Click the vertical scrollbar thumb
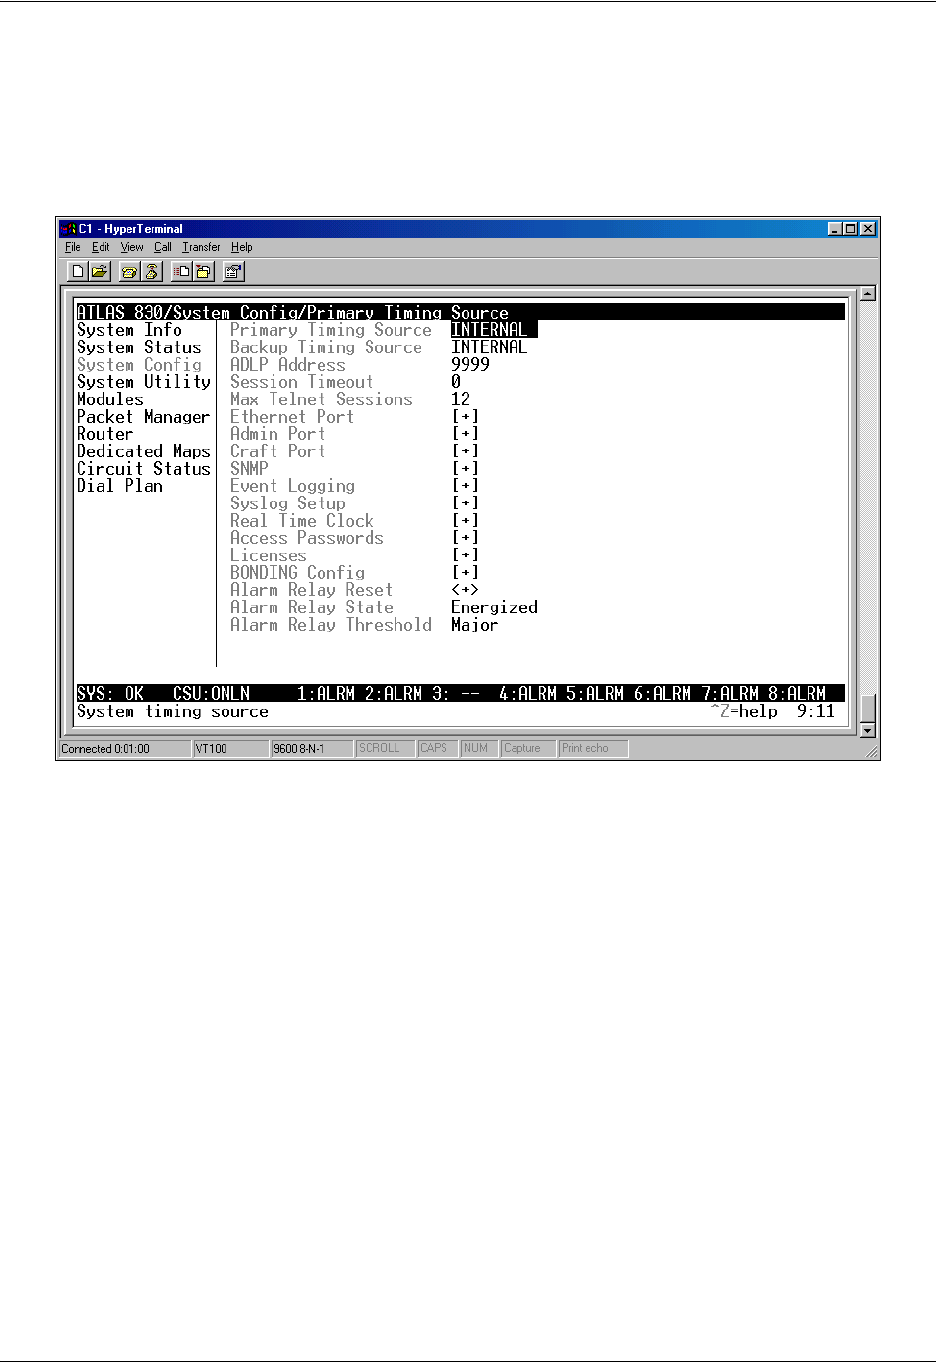Screen dimensions: 936x1362 [x=868, y=708]
